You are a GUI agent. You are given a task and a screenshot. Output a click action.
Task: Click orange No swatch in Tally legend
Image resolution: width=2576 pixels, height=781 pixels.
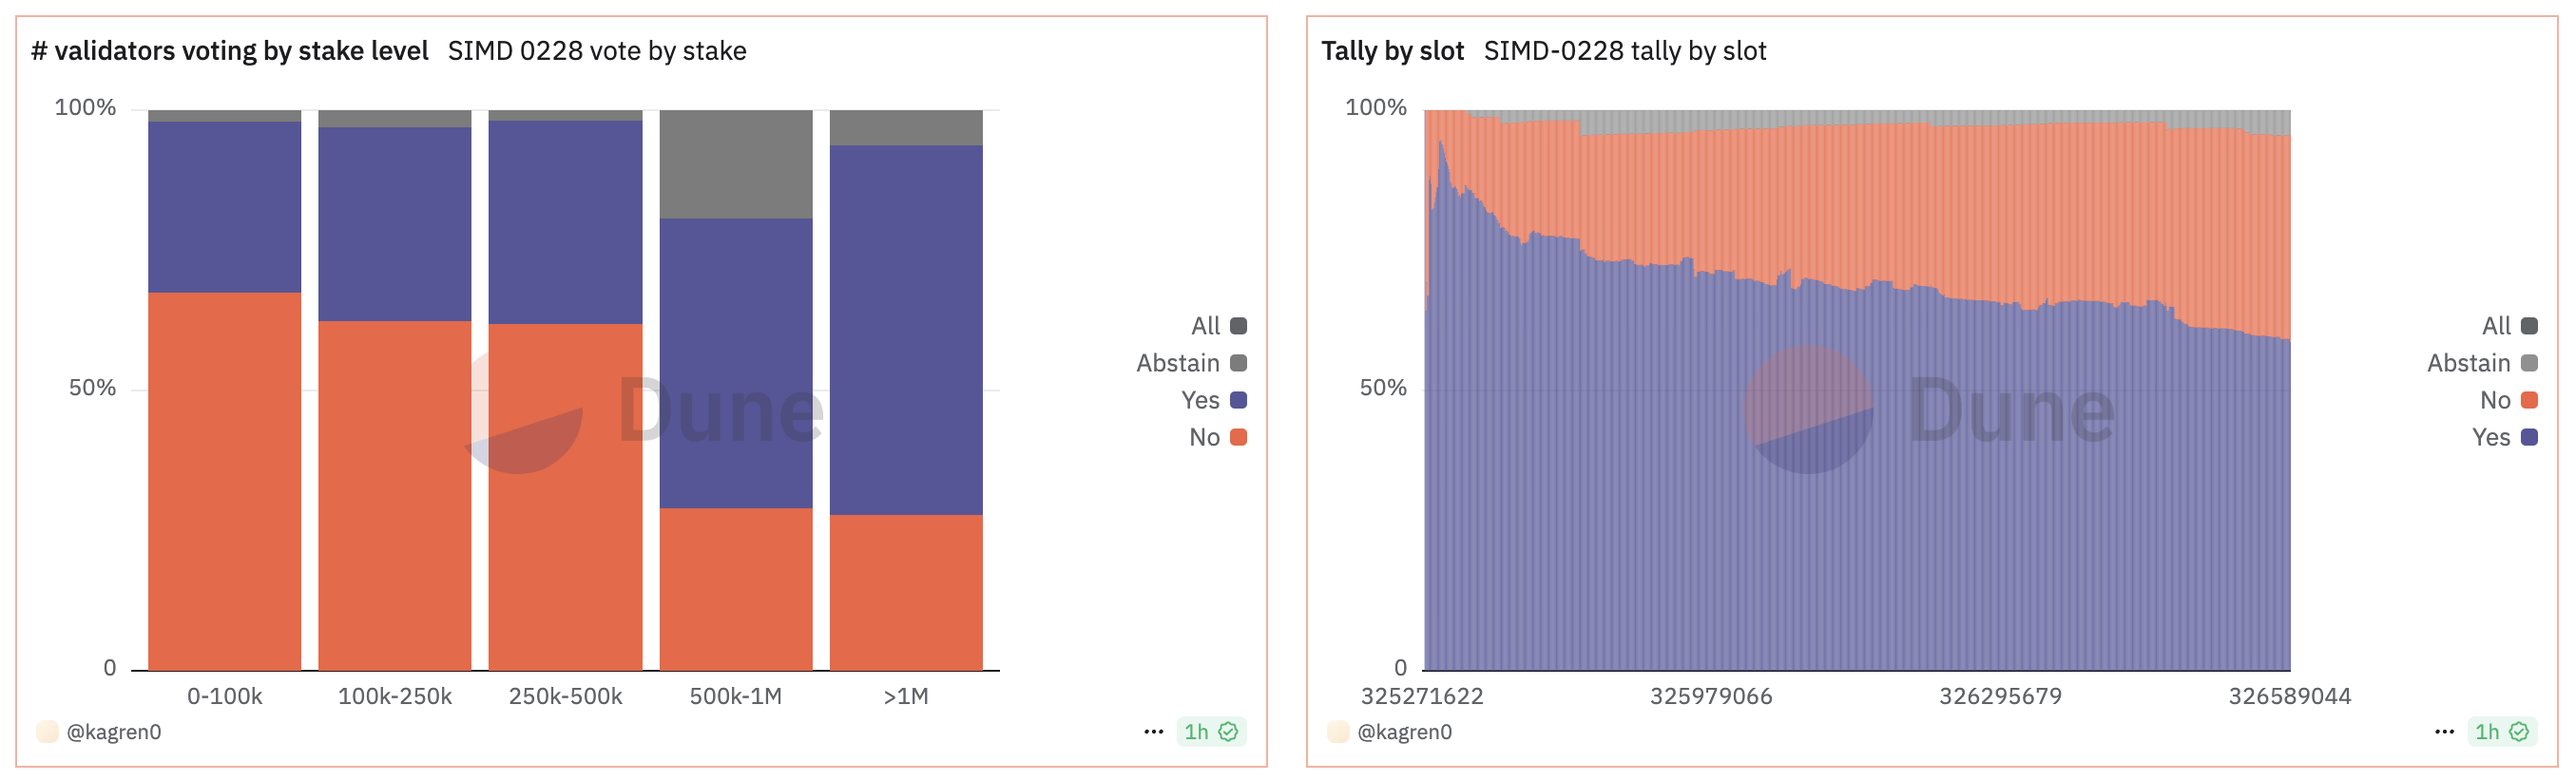pos(2529,400)
